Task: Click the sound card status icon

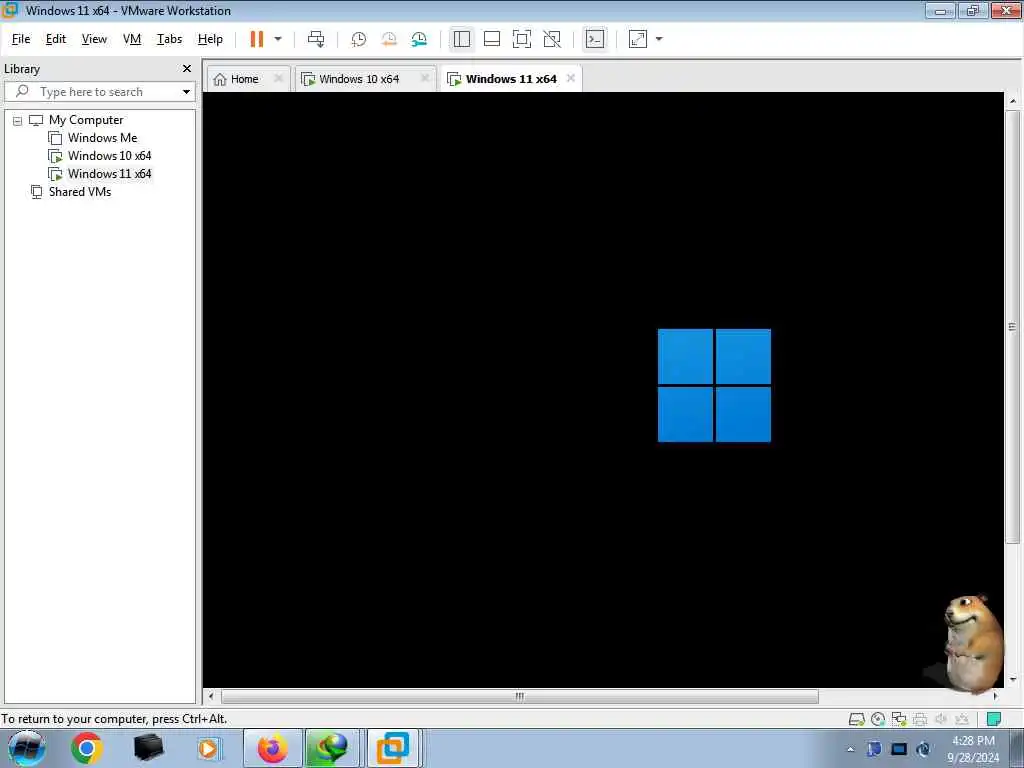Action: (941, 719)
